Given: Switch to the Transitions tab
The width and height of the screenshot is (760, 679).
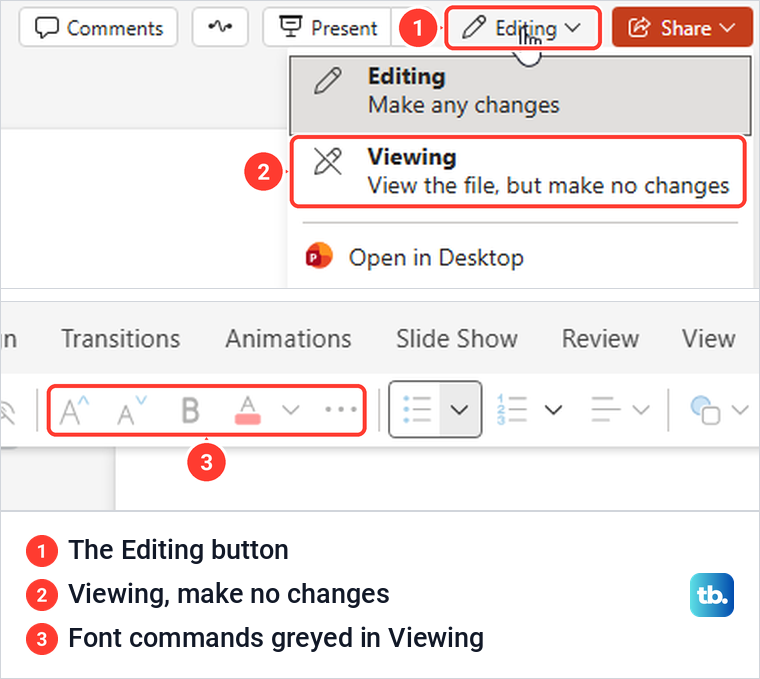Looking at the screenshot, I should (x=121, y=339).
